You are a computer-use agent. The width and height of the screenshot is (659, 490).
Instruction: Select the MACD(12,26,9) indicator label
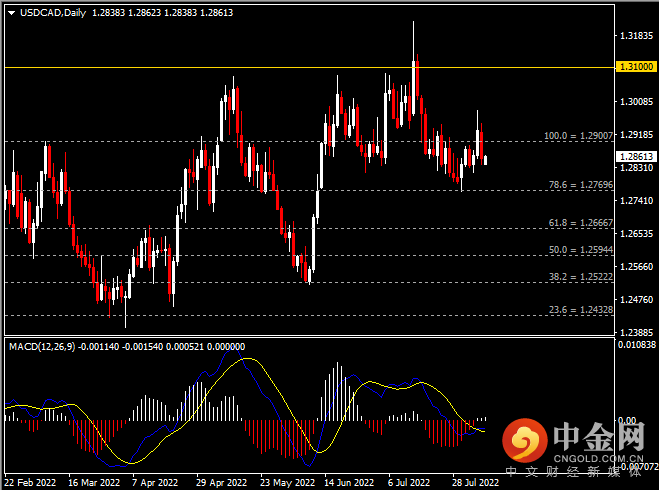(x=42, y=347)
